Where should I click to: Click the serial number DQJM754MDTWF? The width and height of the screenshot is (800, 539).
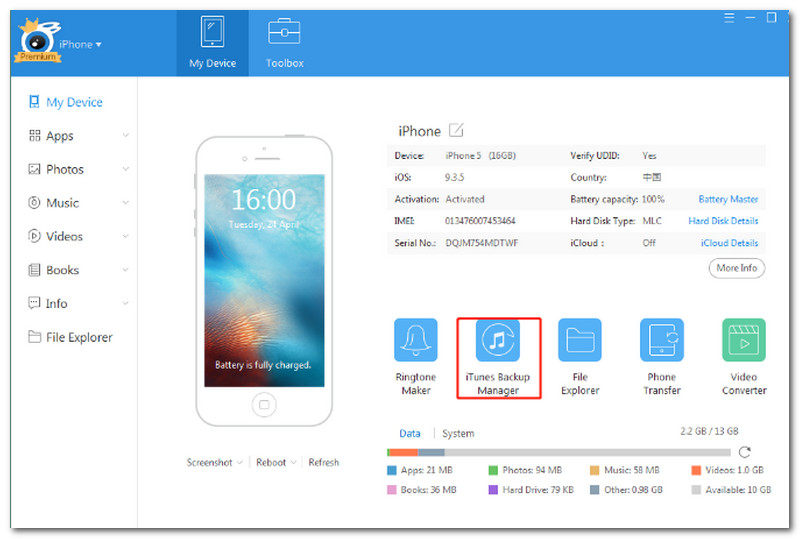482,243
